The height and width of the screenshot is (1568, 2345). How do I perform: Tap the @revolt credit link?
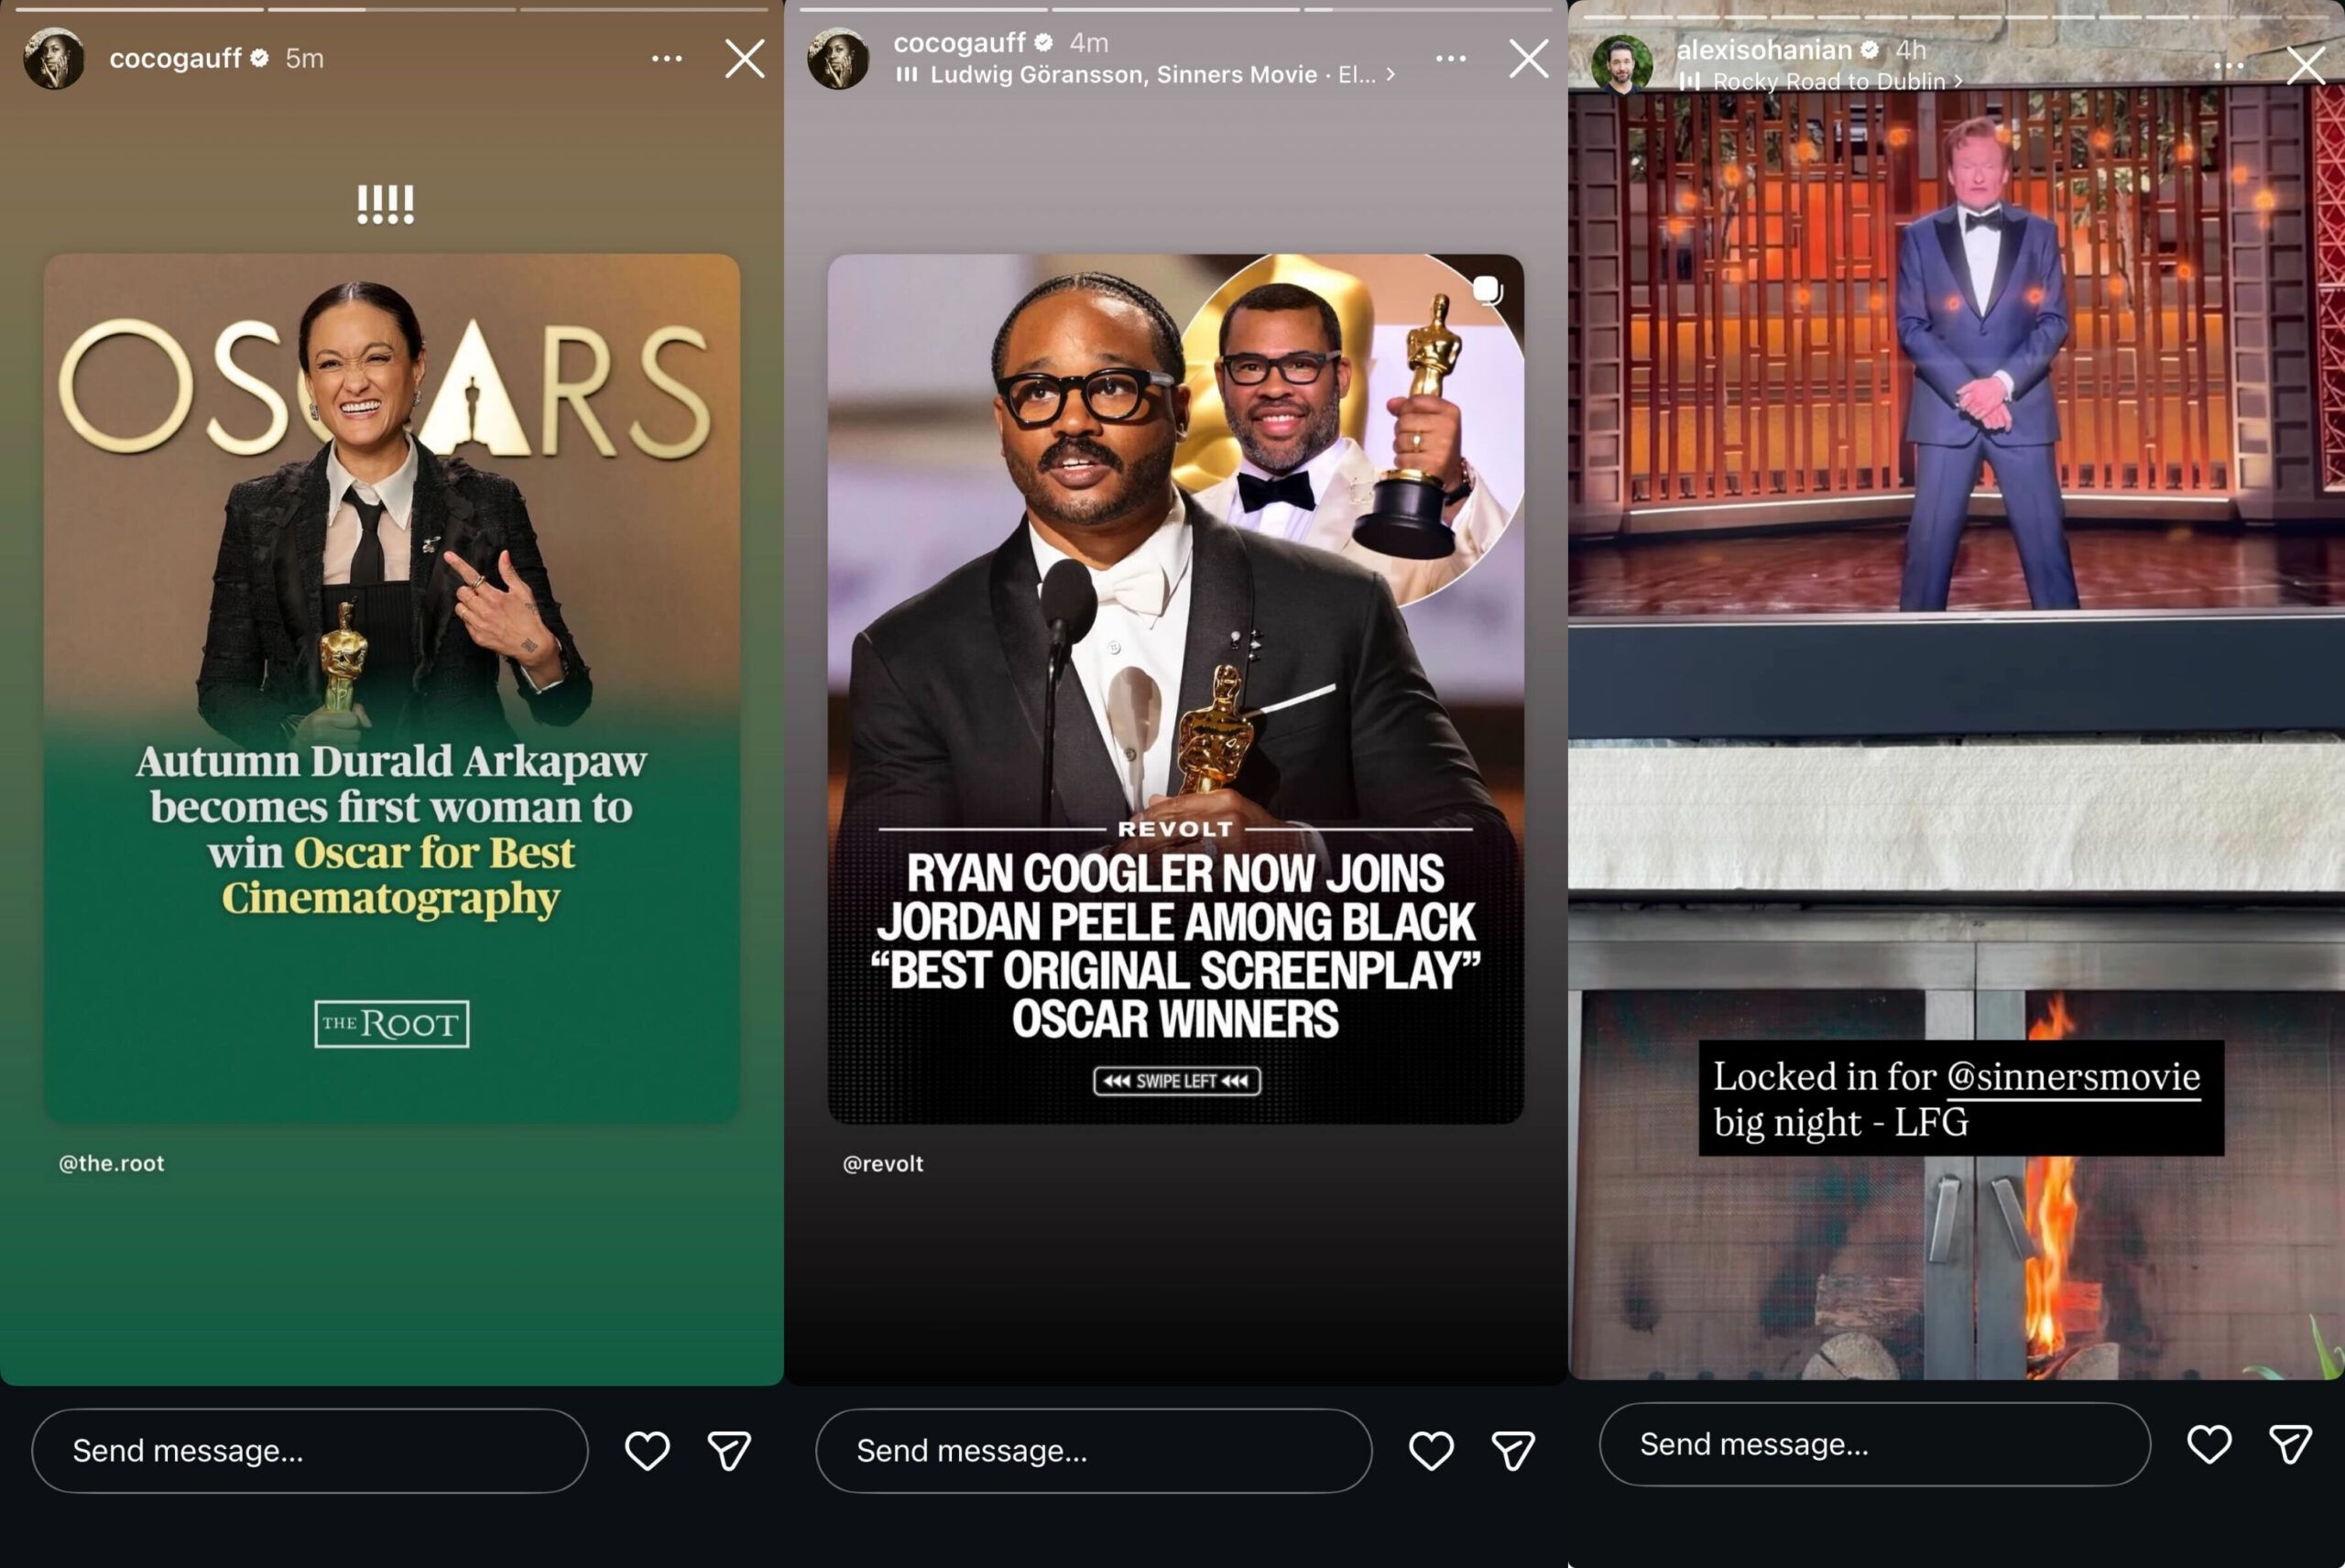[883, 1163]
